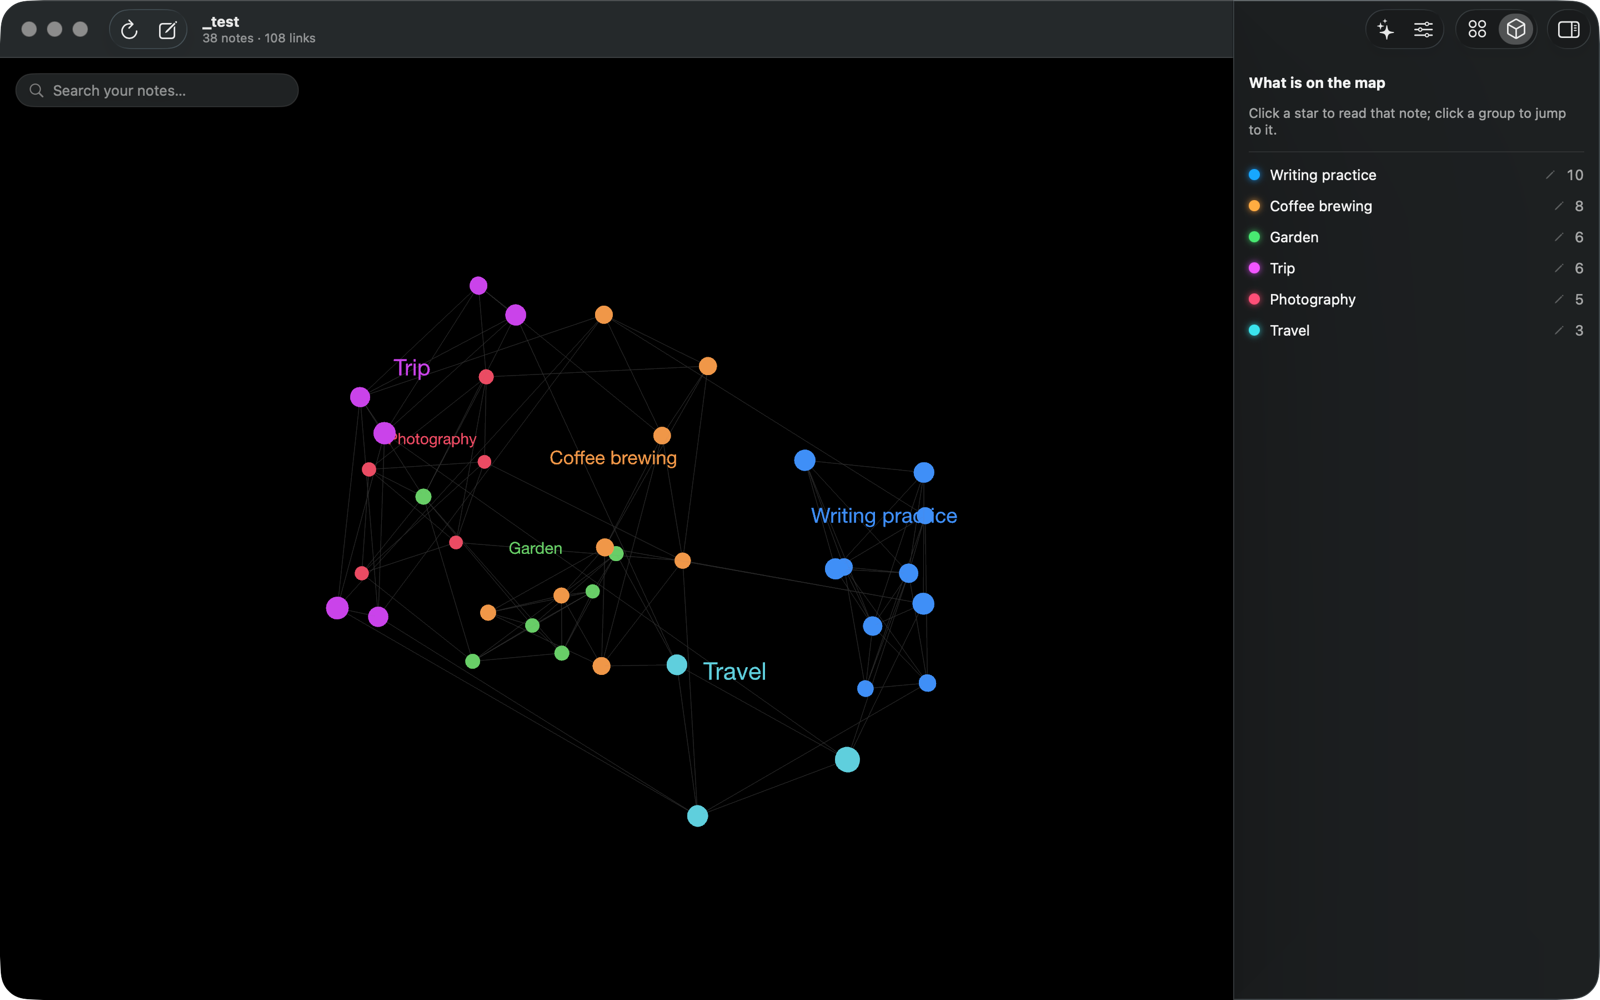Click the refresh arrow icon
The width and height of the screenshot is (1600, 1000).
click(x=129, y=30)
